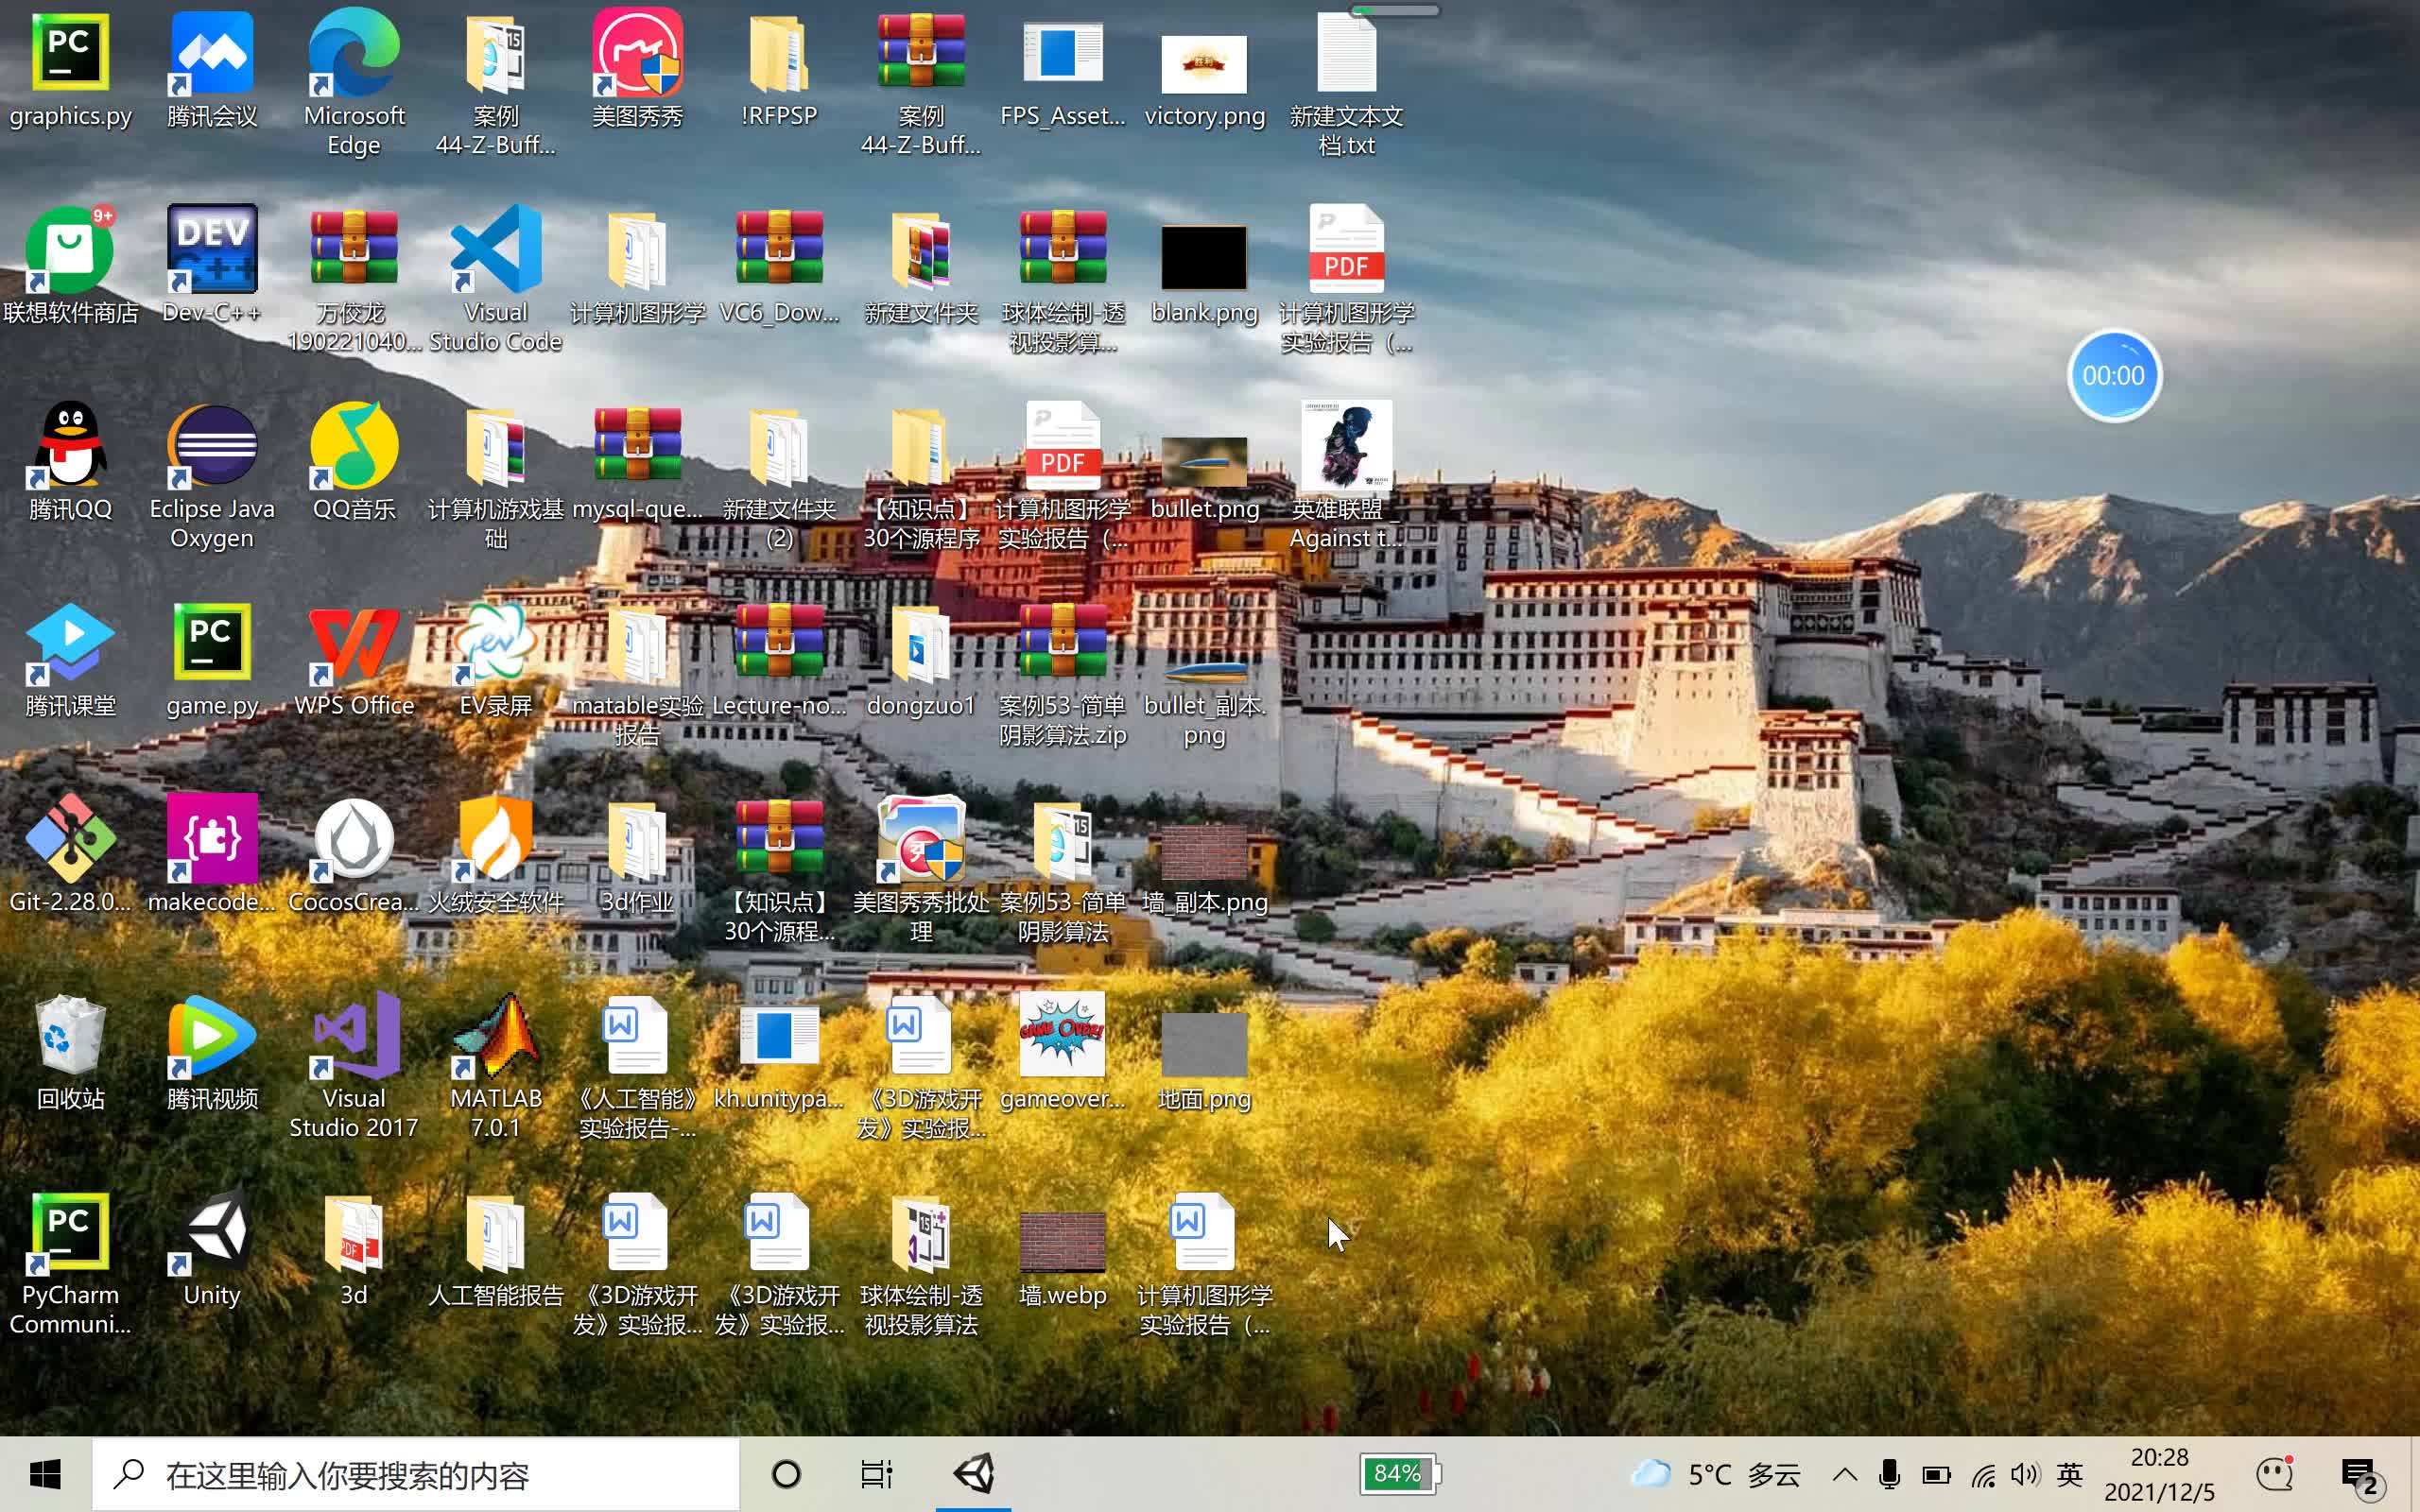The image size is (2420, 1512).
Task: Open the clock showing 20:28 2021/12/5
Action: pyautogui.click(x=2159, y=1474)
